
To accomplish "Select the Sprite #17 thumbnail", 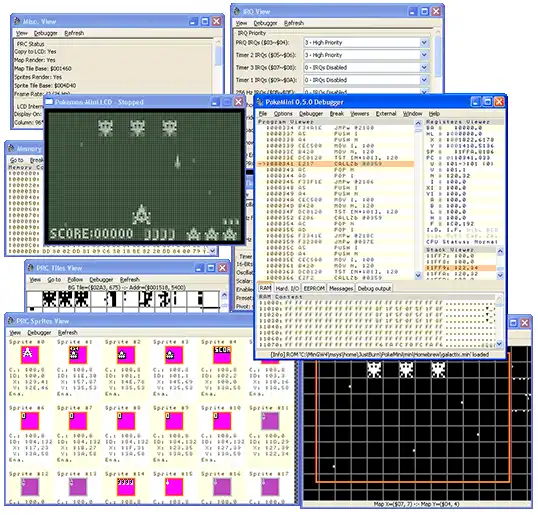I will tap(270, 487).
